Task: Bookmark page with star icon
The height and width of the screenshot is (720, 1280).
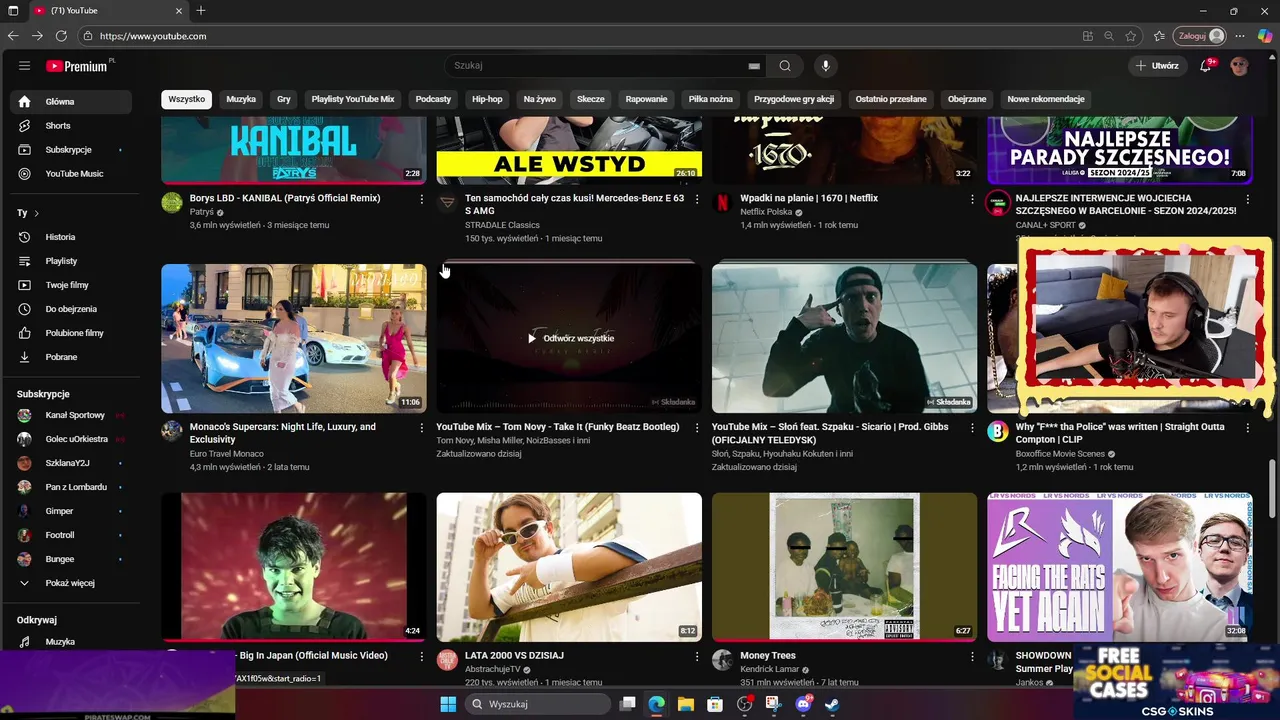Action: [1131, 36]
